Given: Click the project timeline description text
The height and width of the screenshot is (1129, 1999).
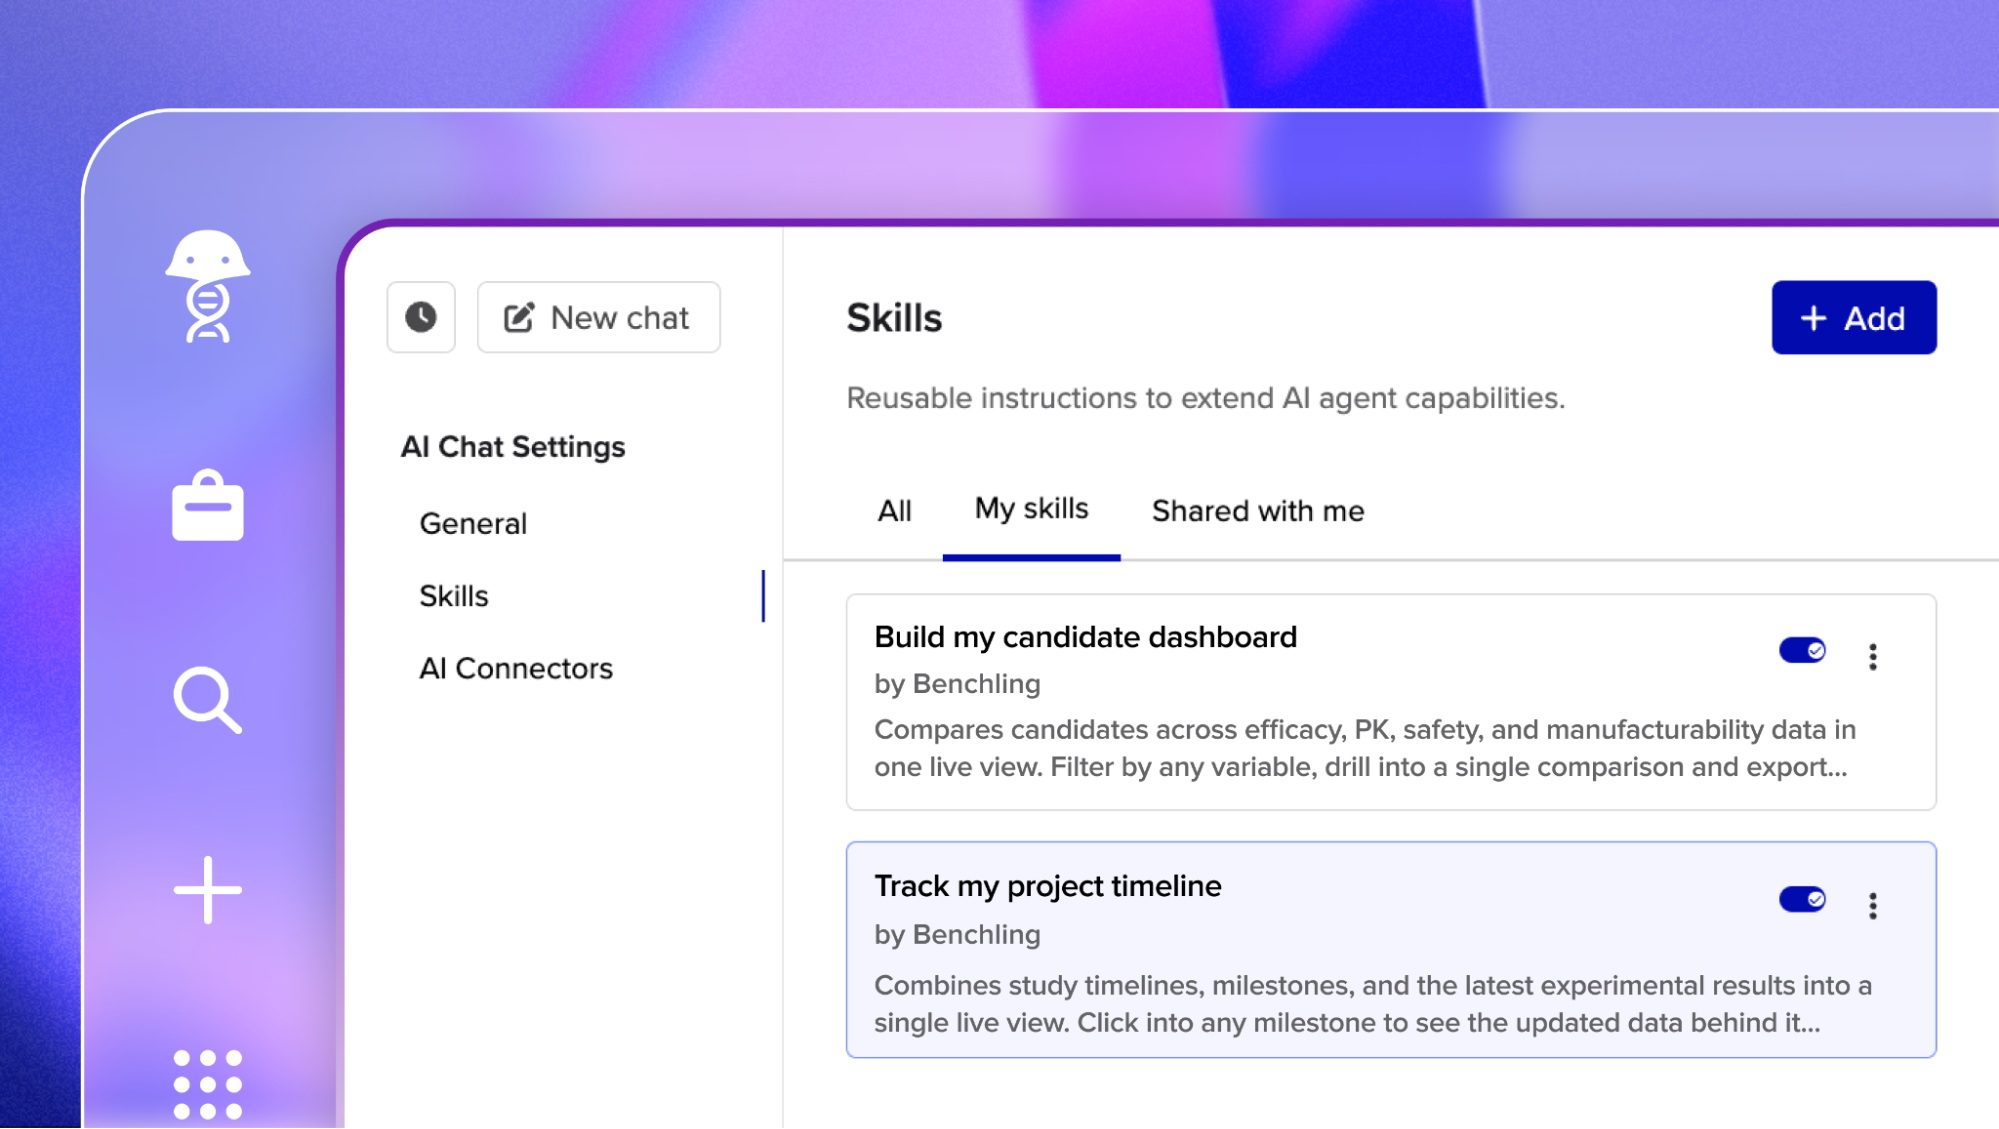Looking at the screenshot, I should point(1373,1004).
